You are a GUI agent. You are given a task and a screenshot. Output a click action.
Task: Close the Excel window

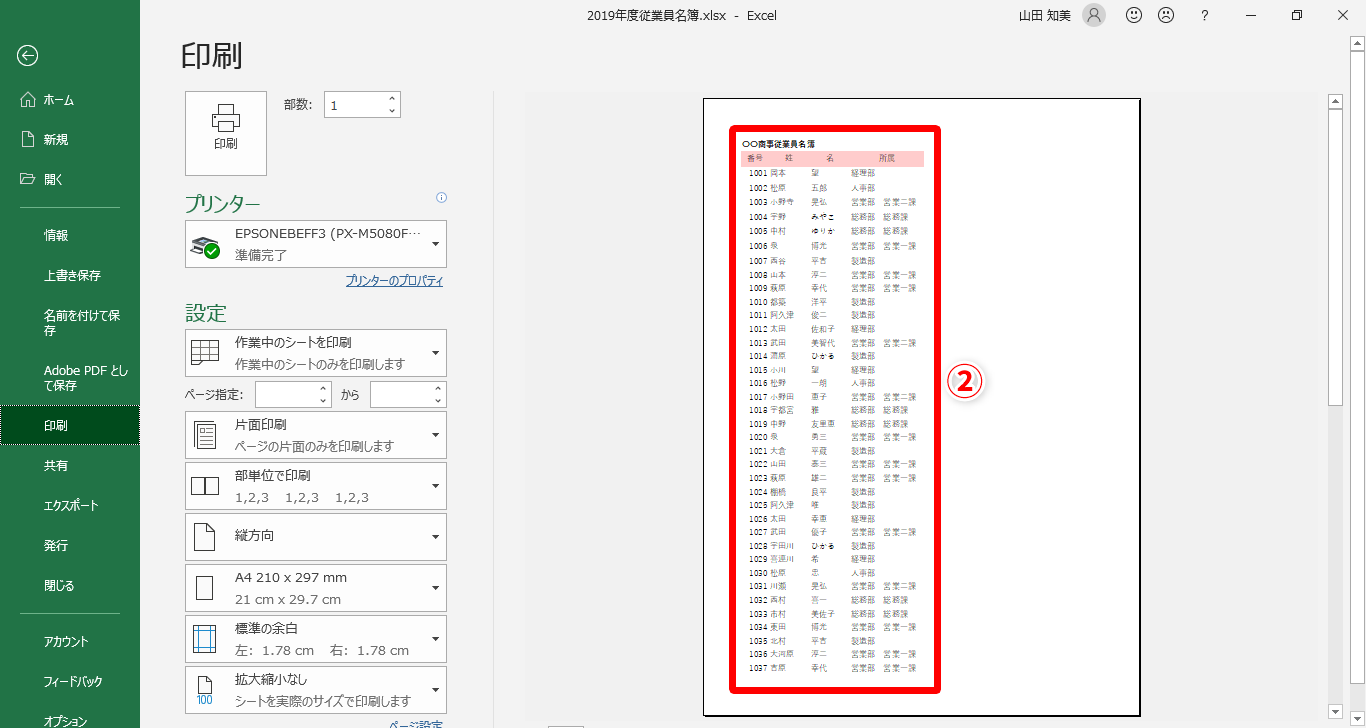(1343, 15)
